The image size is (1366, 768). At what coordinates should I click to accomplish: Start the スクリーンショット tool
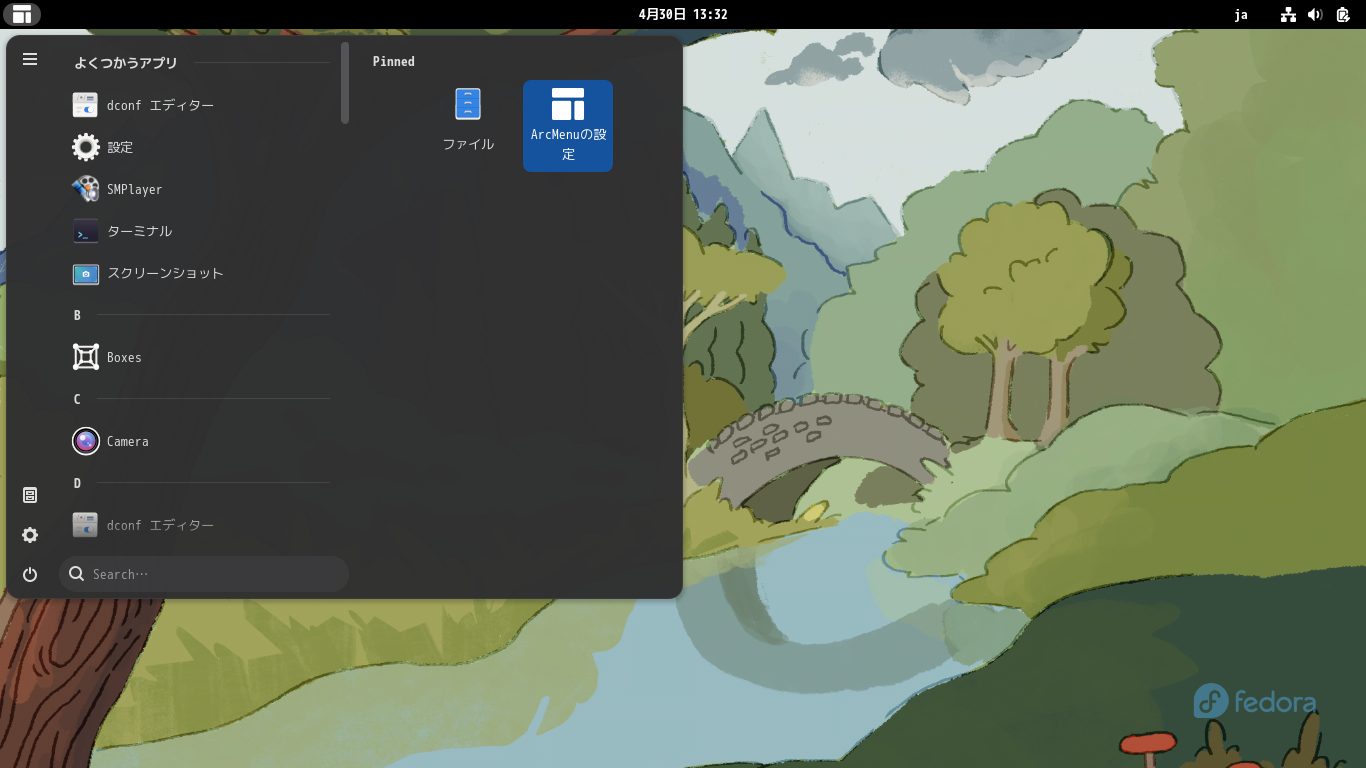coord(165,273)
